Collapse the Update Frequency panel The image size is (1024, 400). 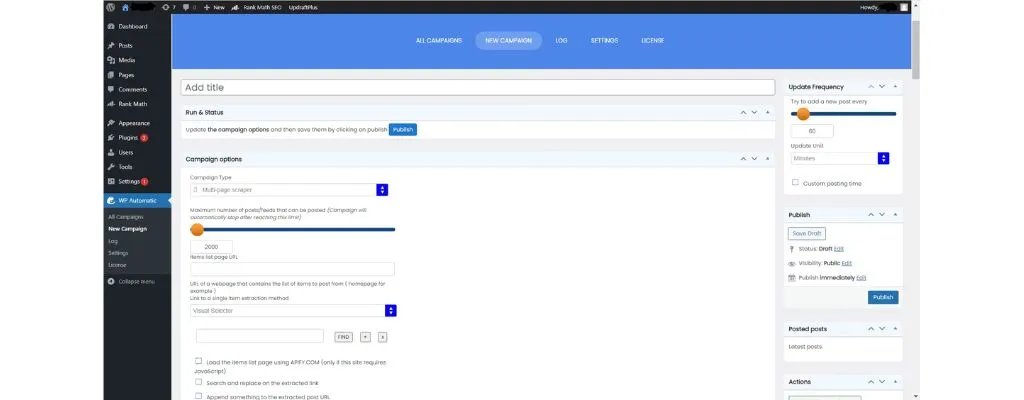click(895, 86)
